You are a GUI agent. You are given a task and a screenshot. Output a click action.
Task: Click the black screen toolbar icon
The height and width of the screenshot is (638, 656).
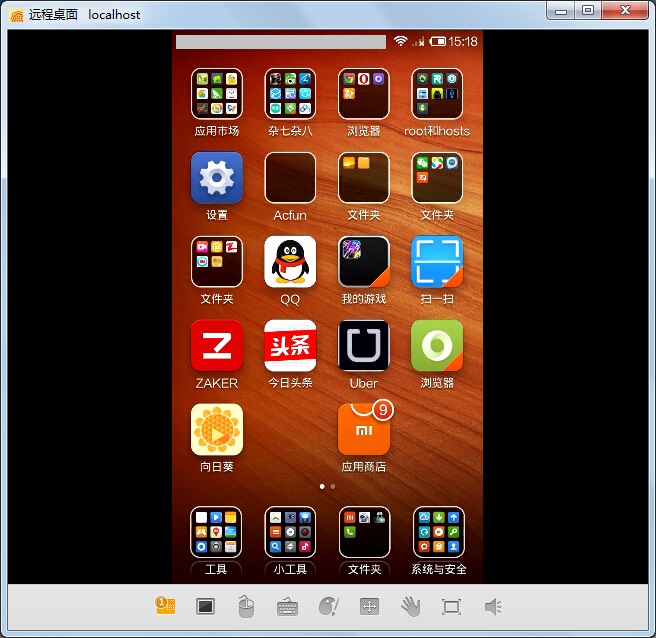205,607
